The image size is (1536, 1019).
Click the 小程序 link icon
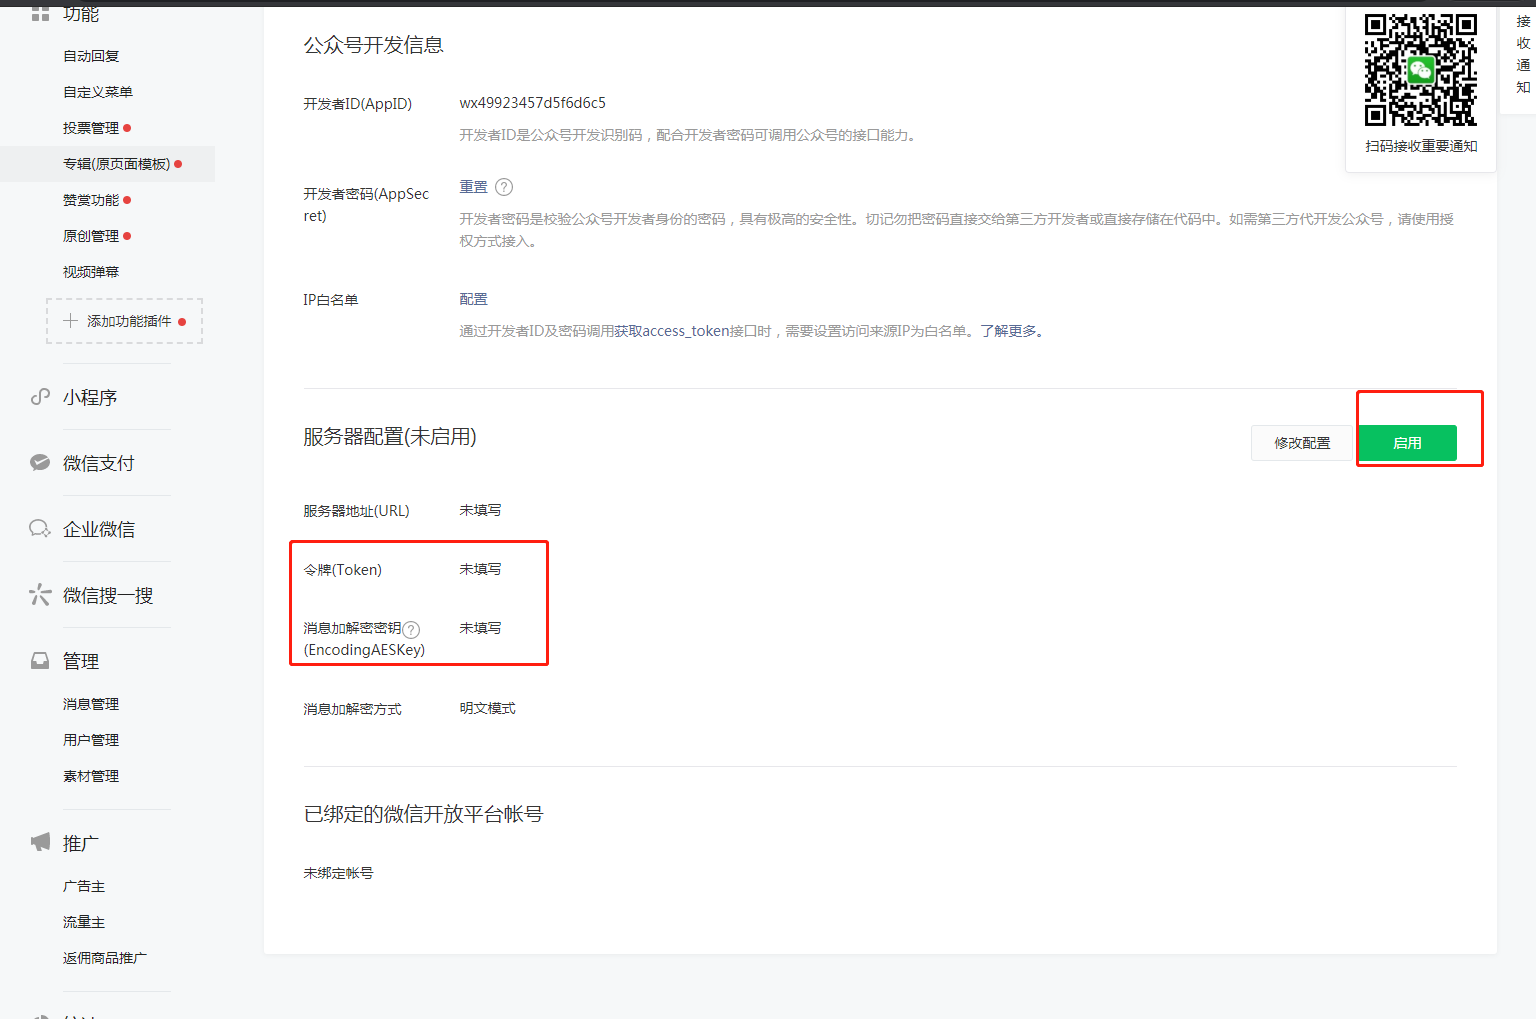[x=40, y=397]
